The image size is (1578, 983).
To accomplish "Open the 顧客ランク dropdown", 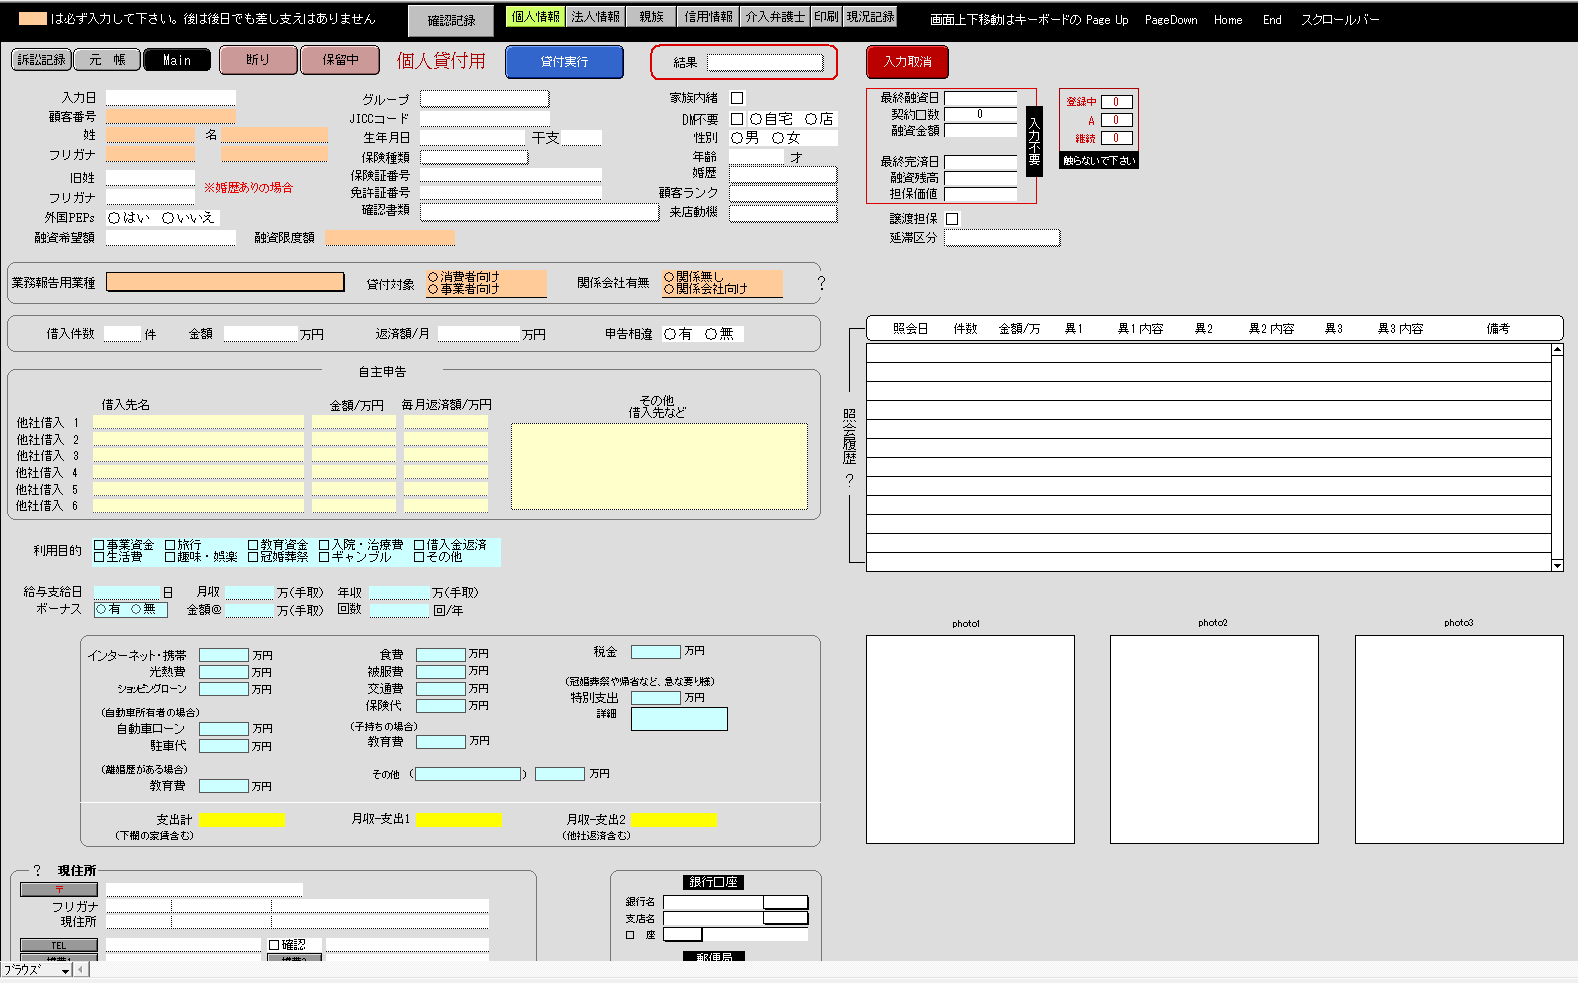I will click(x=783, y=193).
